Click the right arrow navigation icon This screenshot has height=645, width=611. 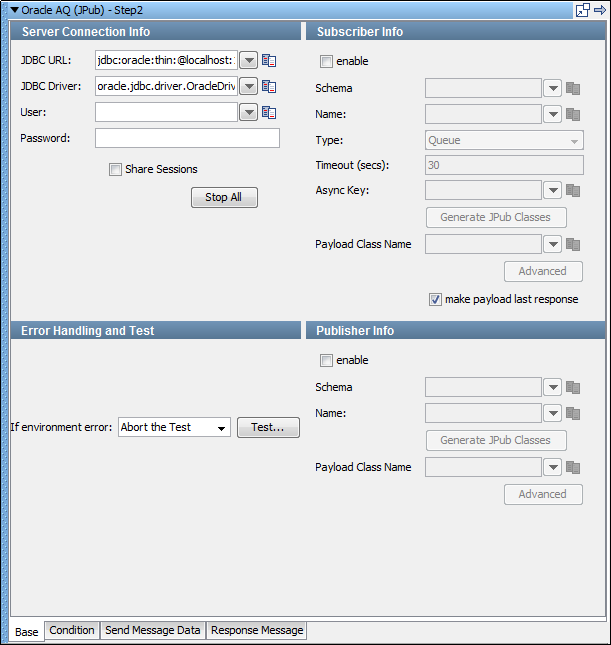600,10
